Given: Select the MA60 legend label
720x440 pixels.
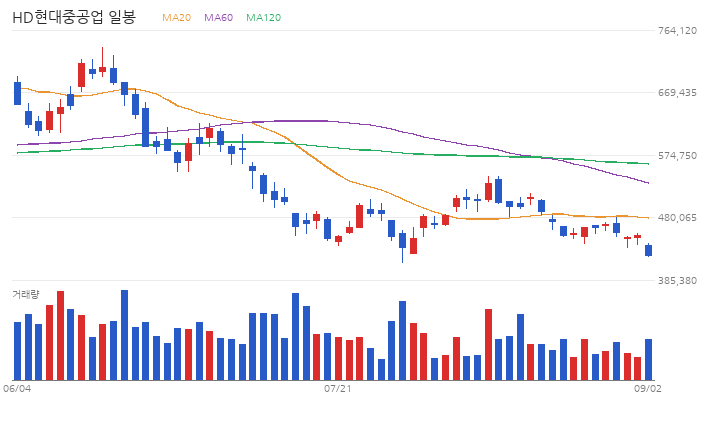Looking at the screenshot, I should point(219,17).
